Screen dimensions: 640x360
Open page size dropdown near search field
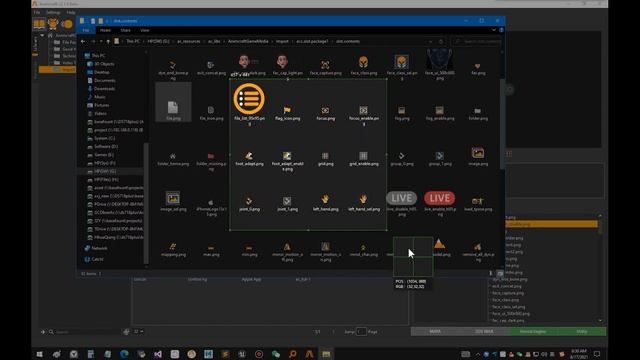pyautogui.click(x=139, y=332)
